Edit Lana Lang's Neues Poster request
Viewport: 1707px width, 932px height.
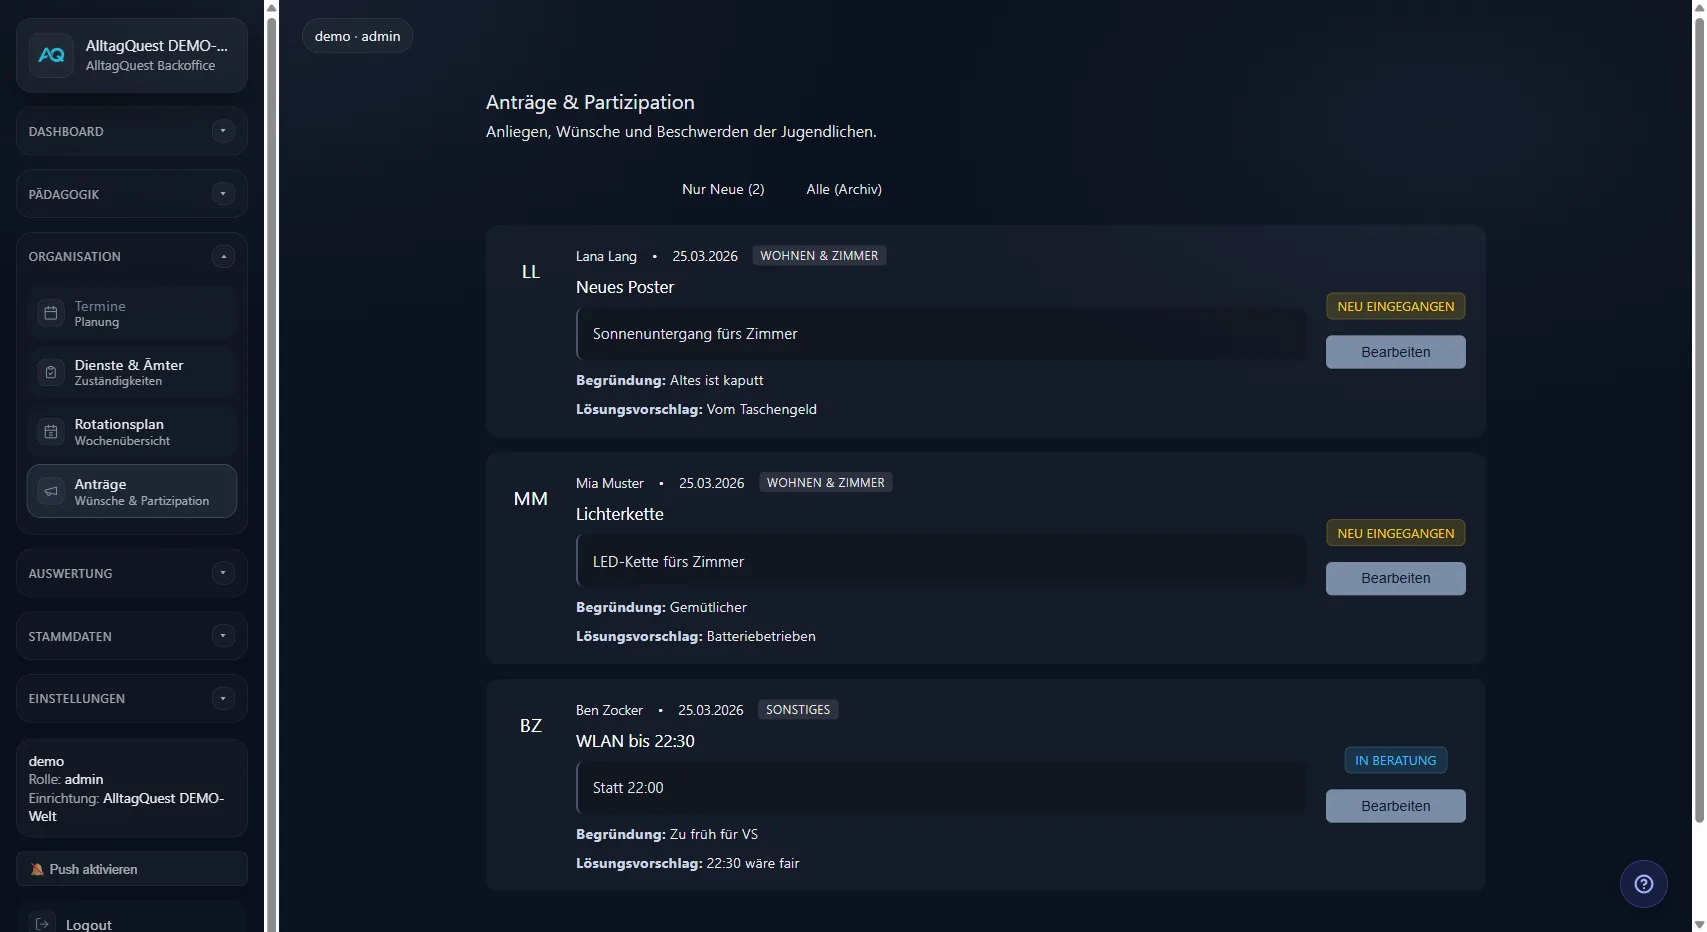coord(1395,352)
